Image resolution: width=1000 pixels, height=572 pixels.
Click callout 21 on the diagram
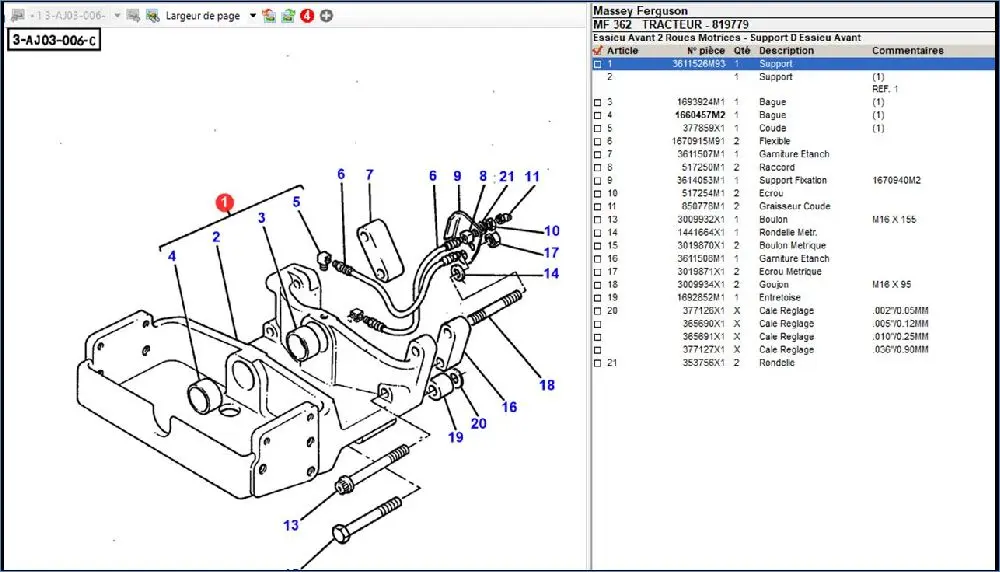point(506,176)
